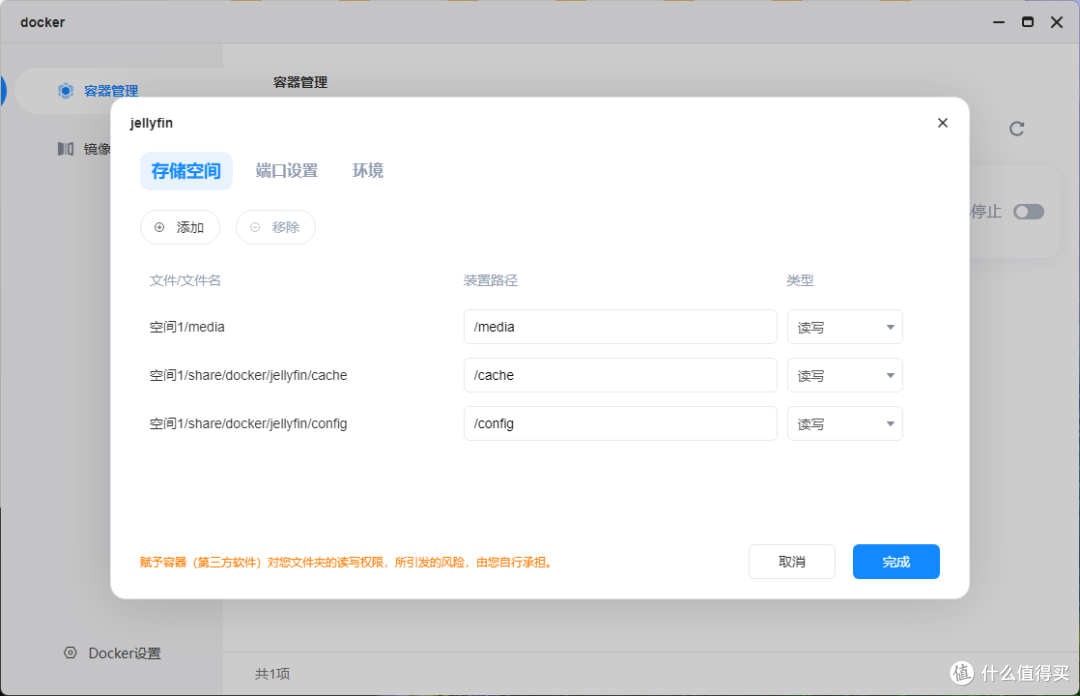The width and height of the screenshot is (1080, 696).
Task: Click 完成 to finish the settings
Action: point(896,562)
